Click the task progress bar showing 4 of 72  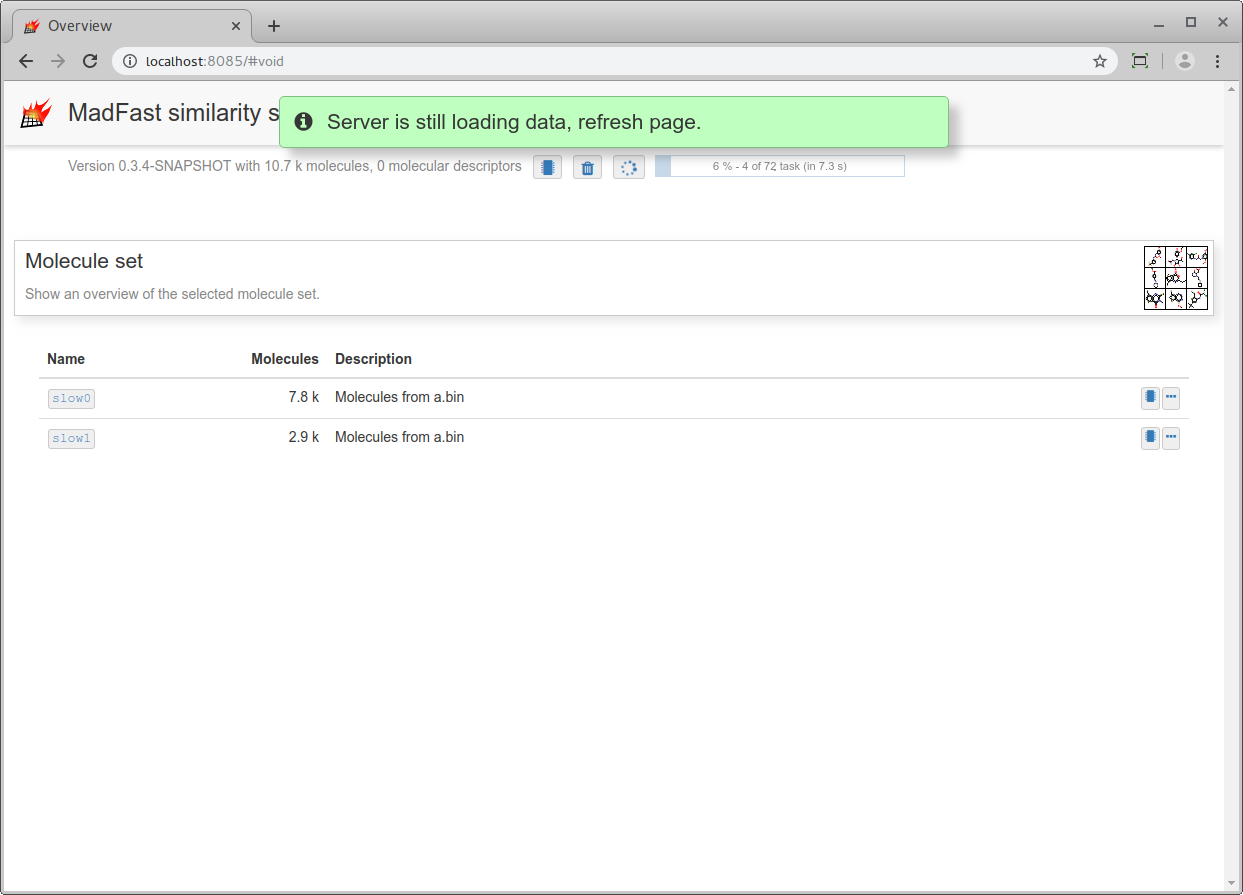[x=780, y=165]
